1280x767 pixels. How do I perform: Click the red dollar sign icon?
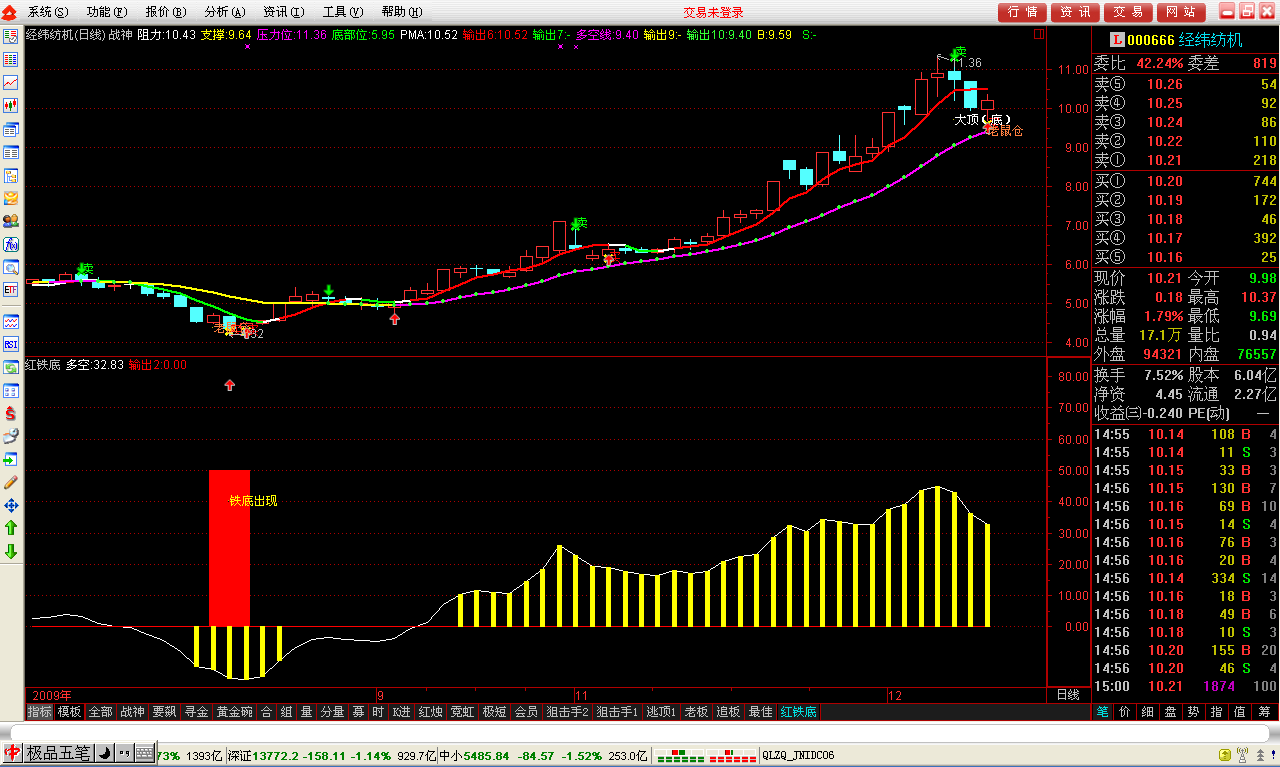point(11,413)
